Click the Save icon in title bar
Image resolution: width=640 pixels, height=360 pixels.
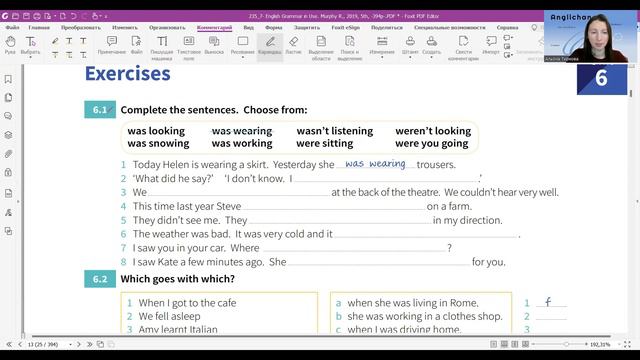click(x=26, y=16)
